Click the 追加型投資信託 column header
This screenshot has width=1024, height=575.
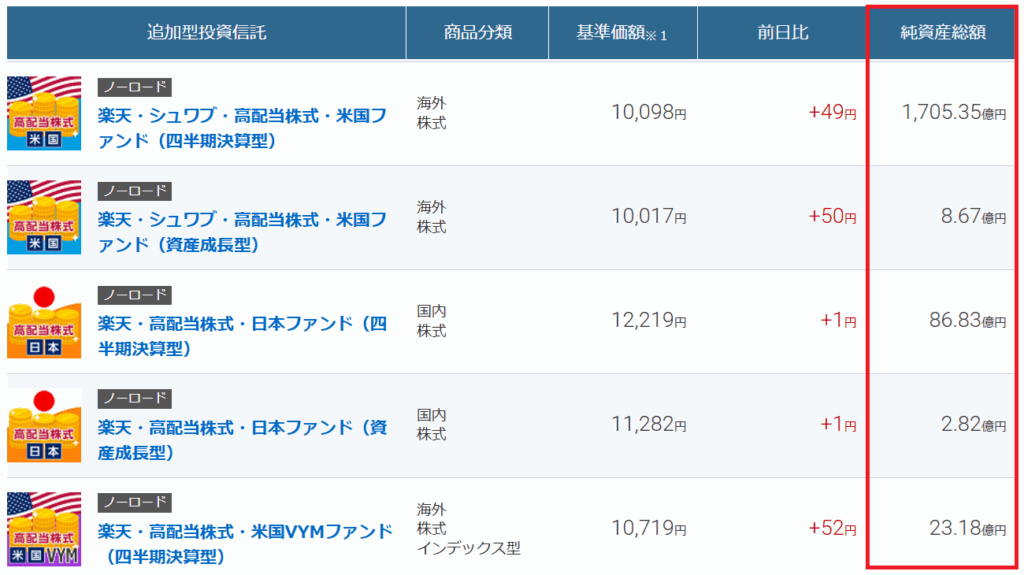pyautogui.click(x=206, y=32)
